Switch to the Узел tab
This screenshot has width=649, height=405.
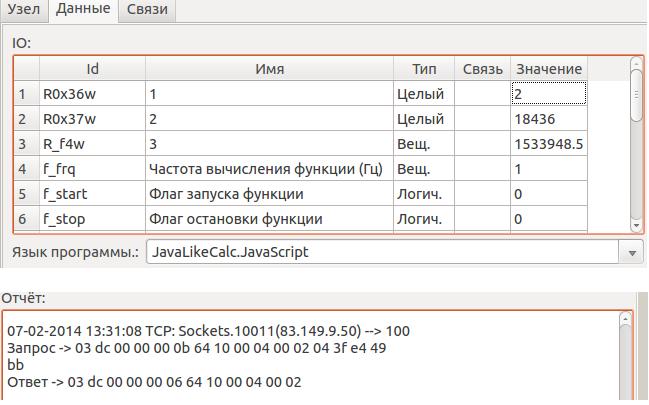(23, 10)
